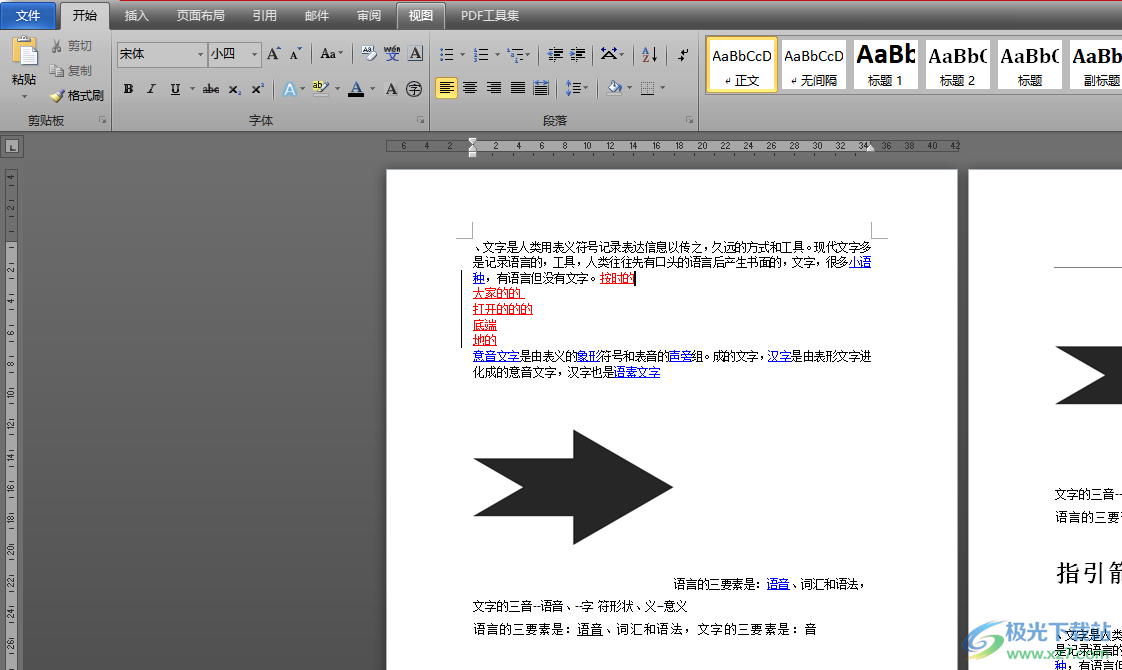Apply the 正文 (Normal) style
Screen dimensions: 1122x670
pos(742,64)
